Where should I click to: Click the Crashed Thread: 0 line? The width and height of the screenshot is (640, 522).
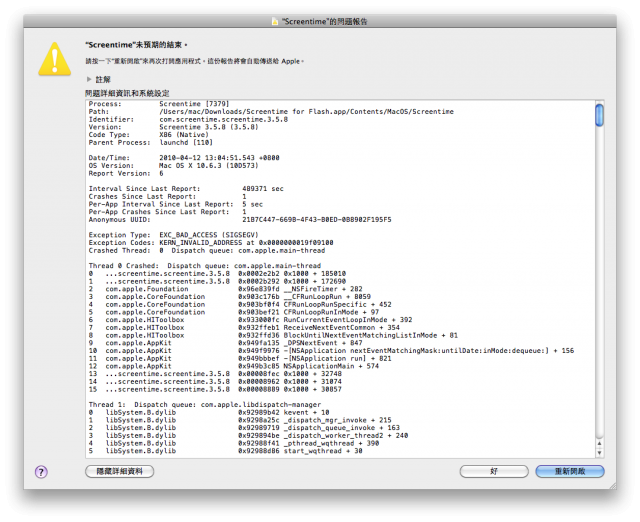207,250
